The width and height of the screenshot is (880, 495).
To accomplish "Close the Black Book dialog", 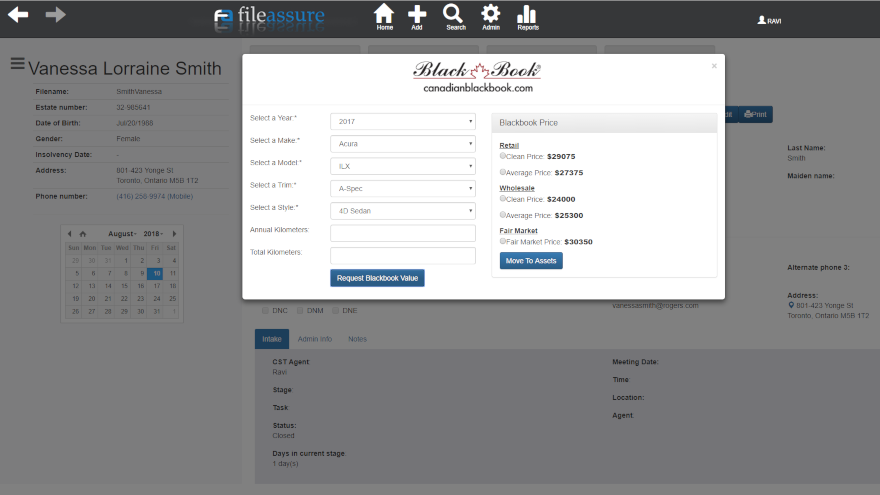I will (x=714, y=66).
